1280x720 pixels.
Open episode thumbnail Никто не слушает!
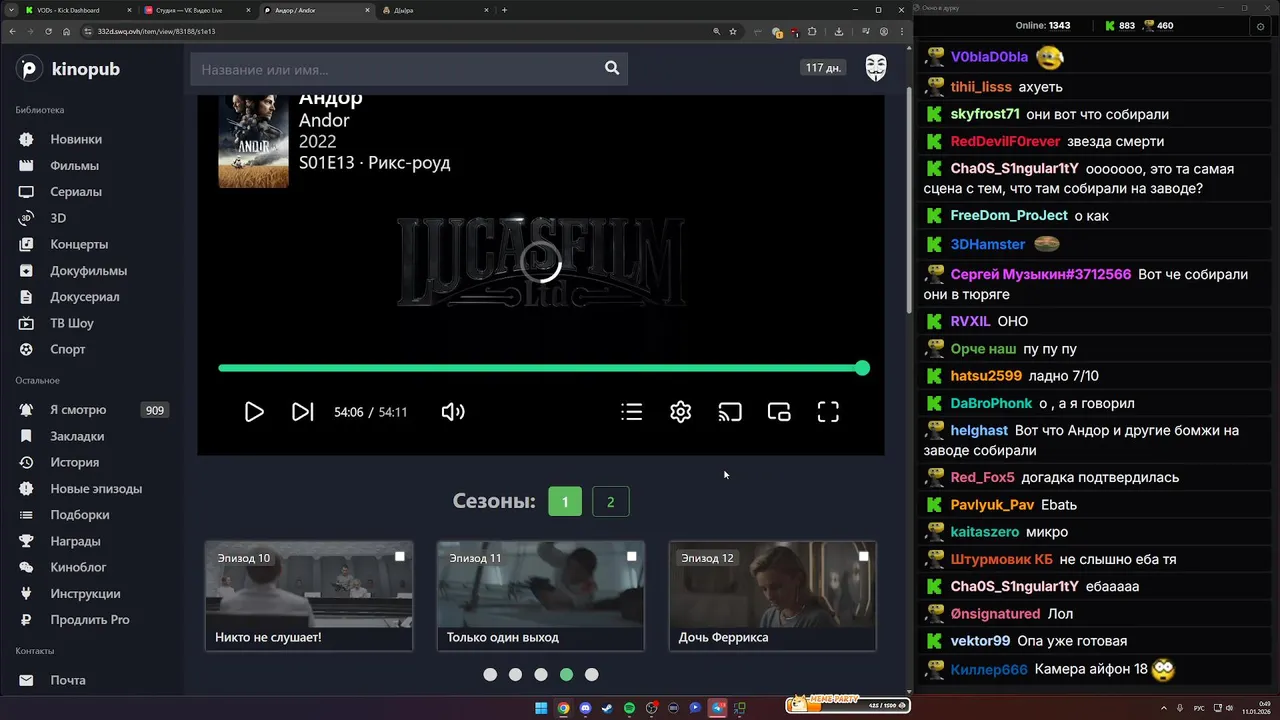pyautogui.click(x=309, y=596)
